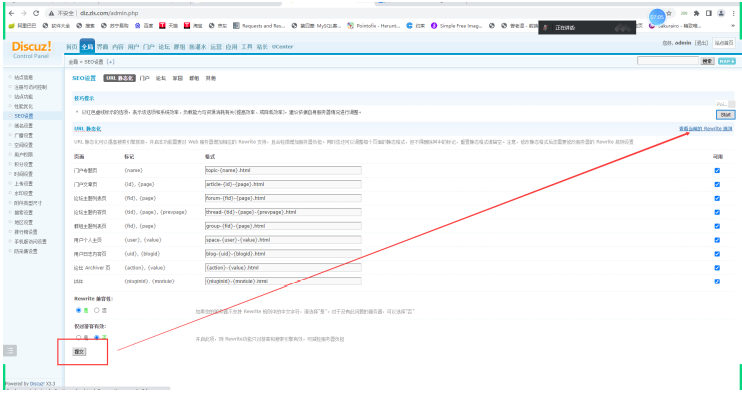Uncheck the checkbox for topic-{name}.html row

pos(717,170)
